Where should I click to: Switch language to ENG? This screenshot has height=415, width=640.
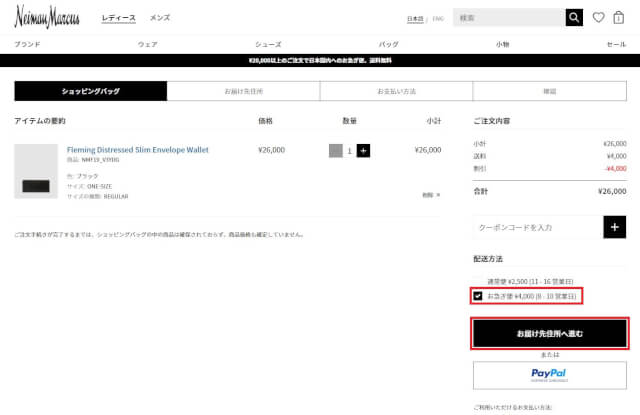[438, 19]
